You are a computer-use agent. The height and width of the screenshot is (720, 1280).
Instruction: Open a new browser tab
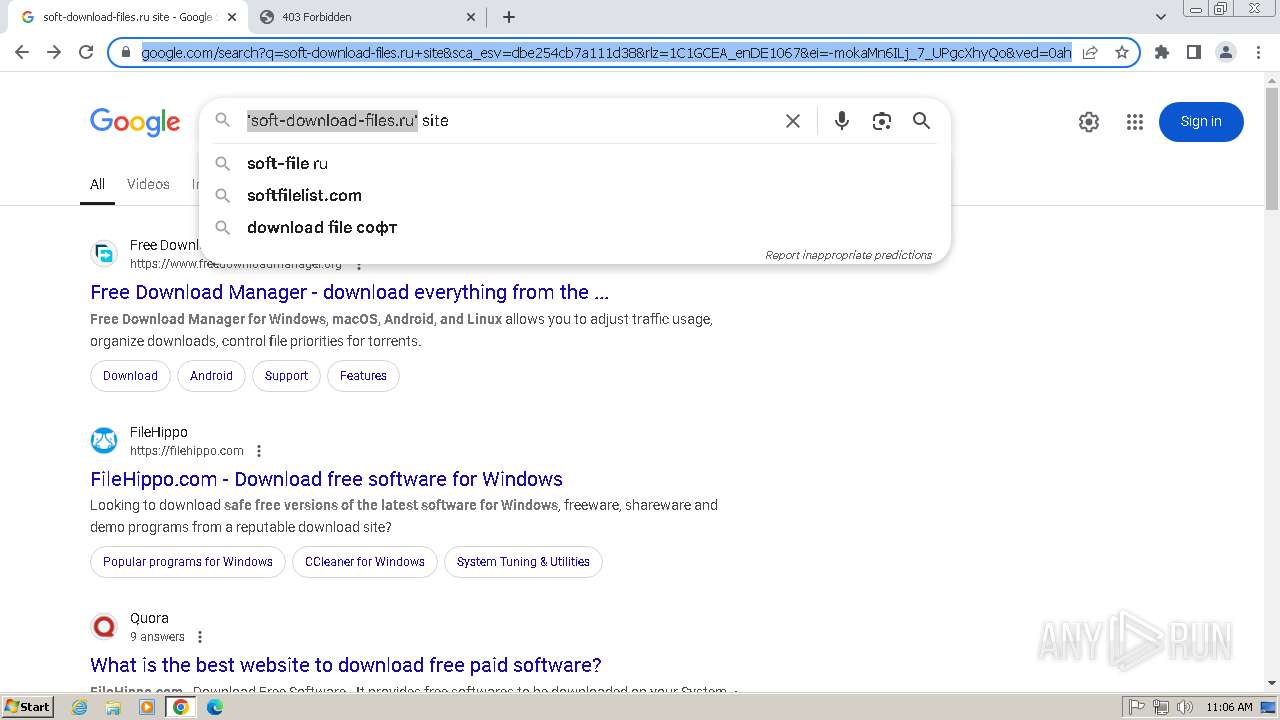(509, 17)
